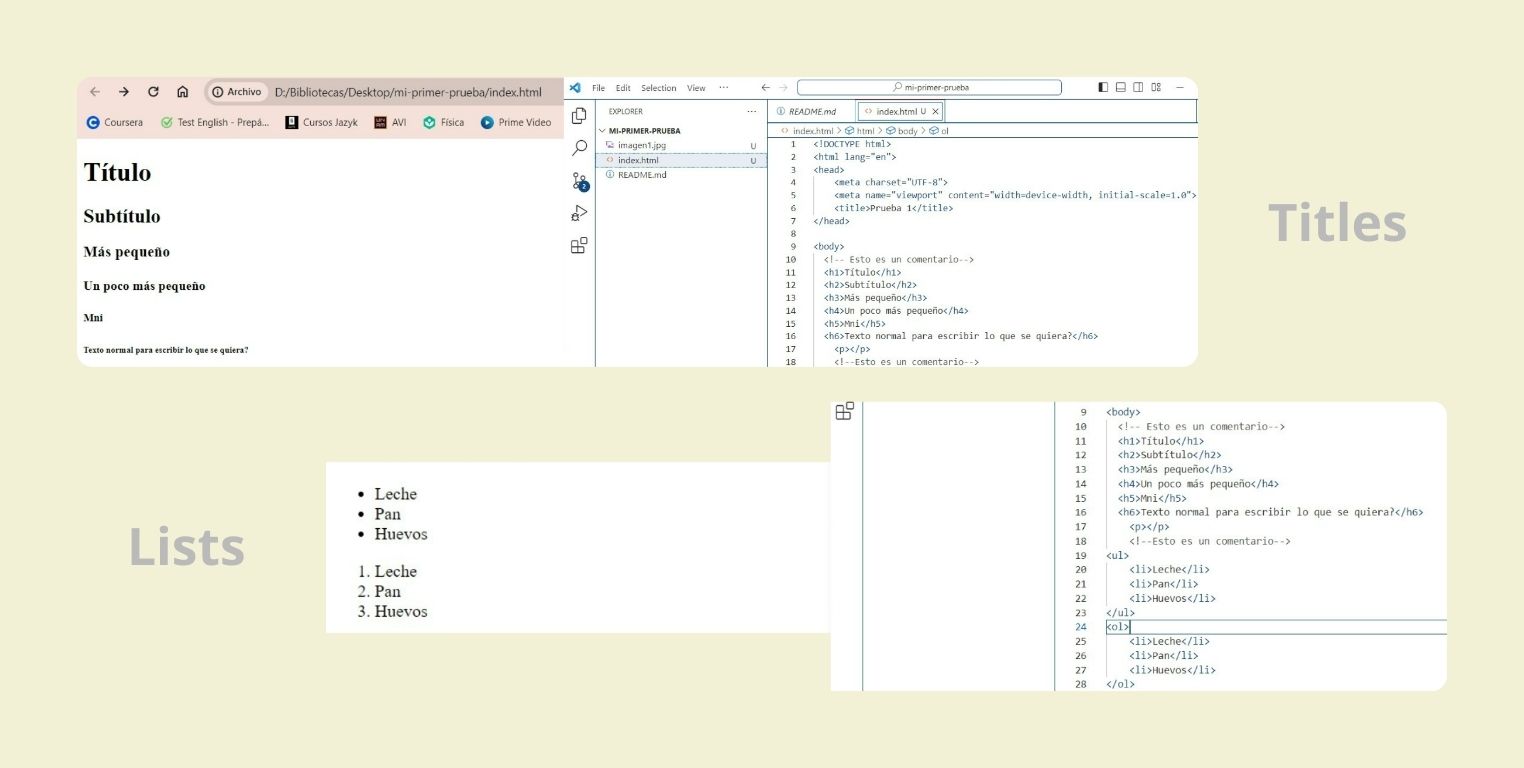1524x768 pixels.
Task: Click the Archivo site info chip
Action: point(237,92)
